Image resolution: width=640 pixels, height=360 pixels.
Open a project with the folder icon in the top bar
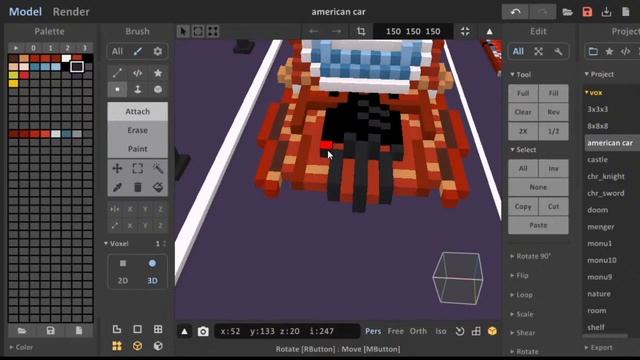(567, 12)
